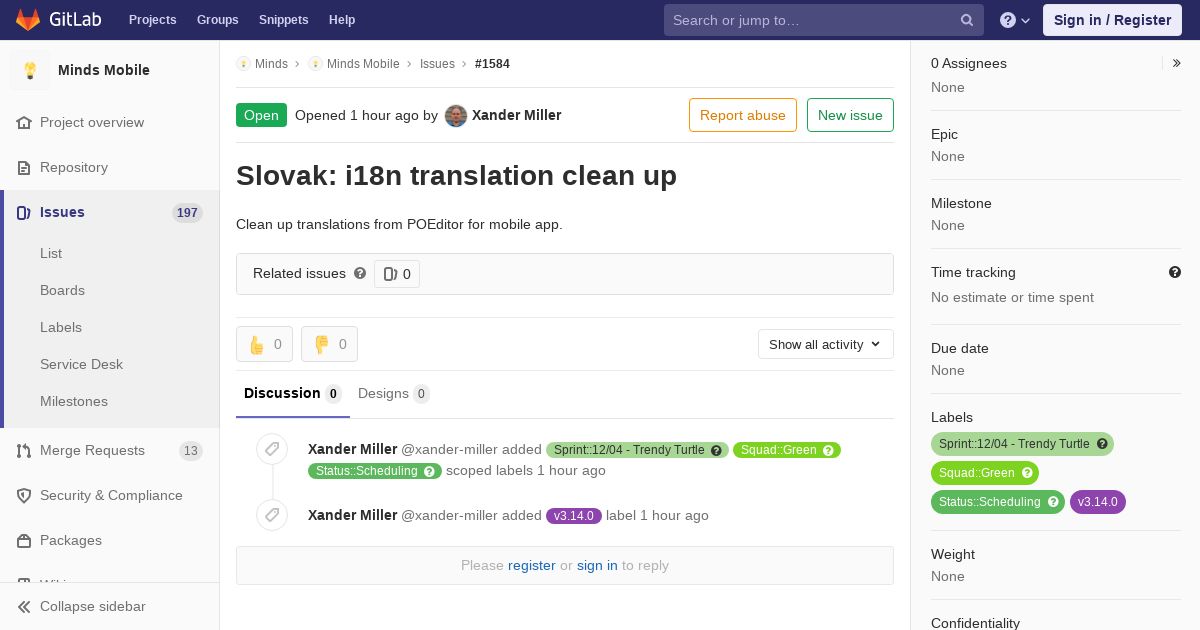Image resolution: width=1200 pixels, height=630 pixels.
Task: Click the label tag icon for scoped labels note
Action: pyautogui.click(x=272, y=449)
